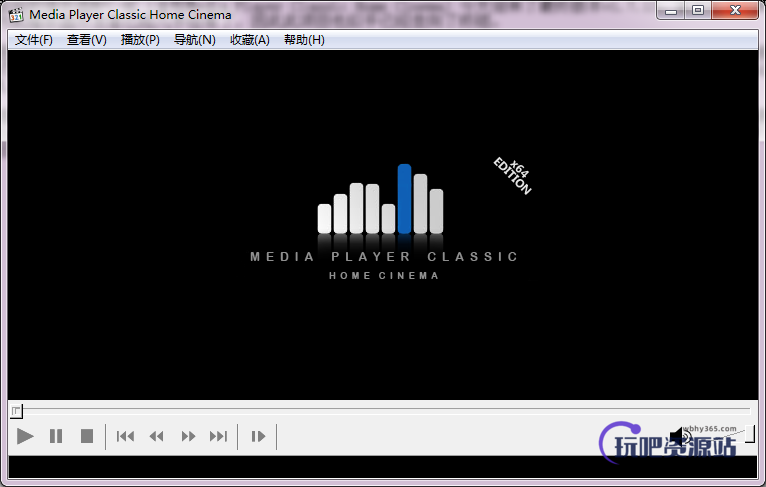The image size is (766, 487).
Task: Open the 导航(N) menu
Action: (x=194, y=40)
